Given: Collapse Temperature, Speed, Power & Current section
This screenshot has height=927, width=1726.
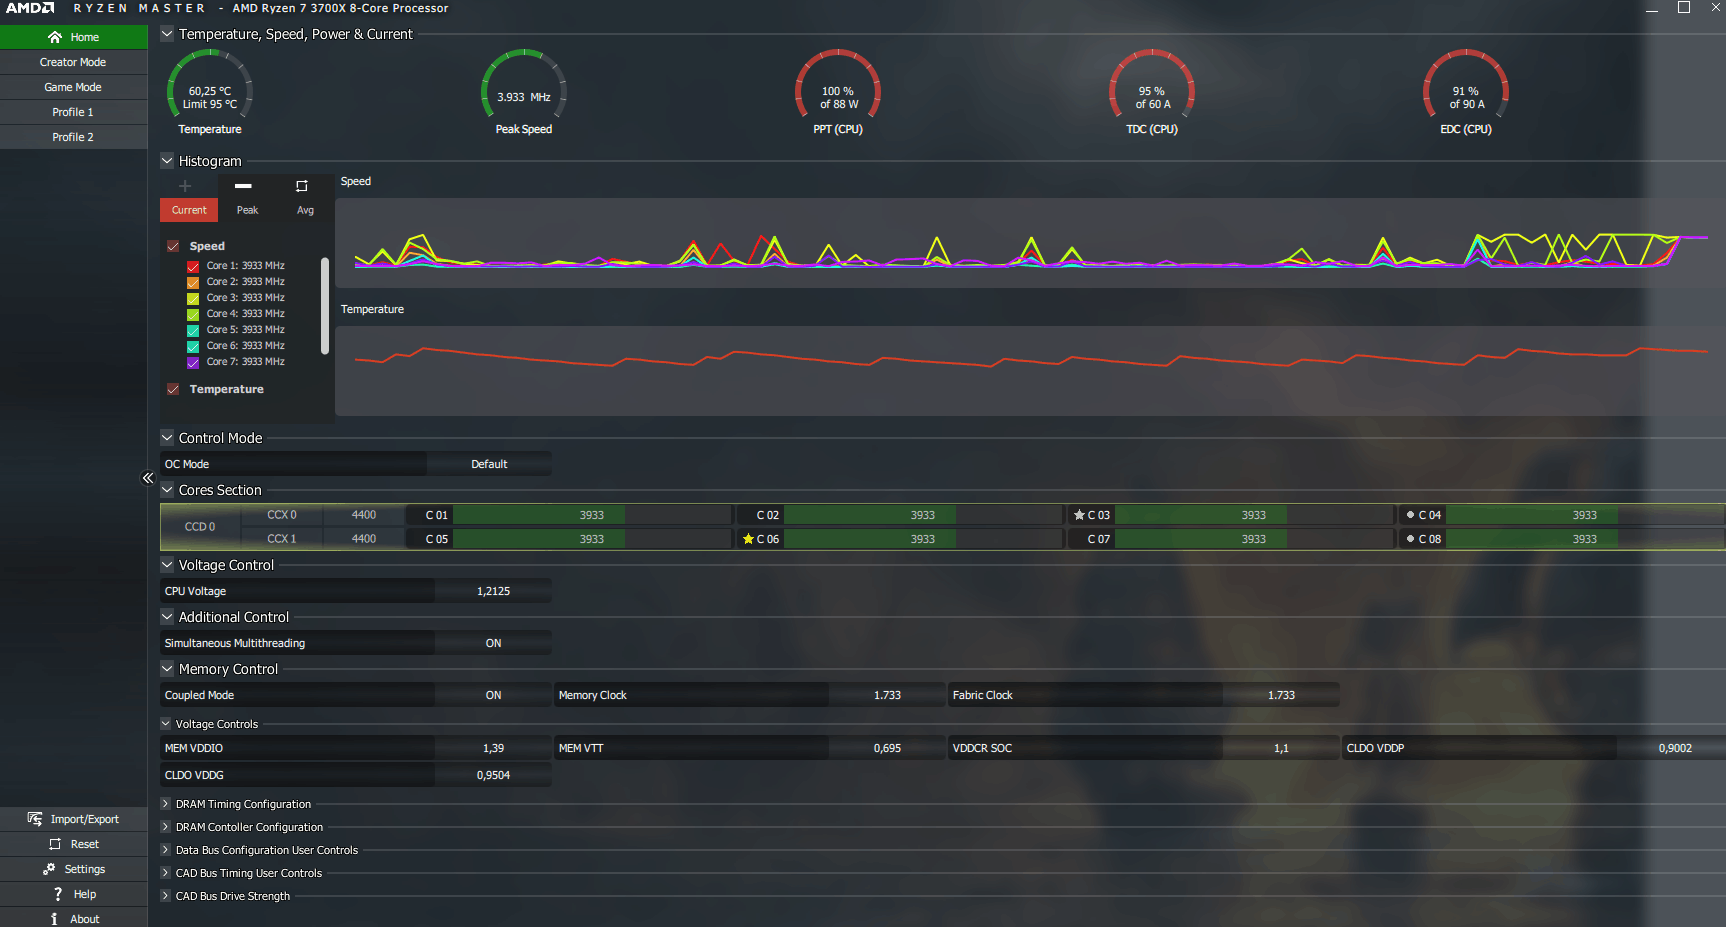Looking at the screenshot, I should 167,33.
